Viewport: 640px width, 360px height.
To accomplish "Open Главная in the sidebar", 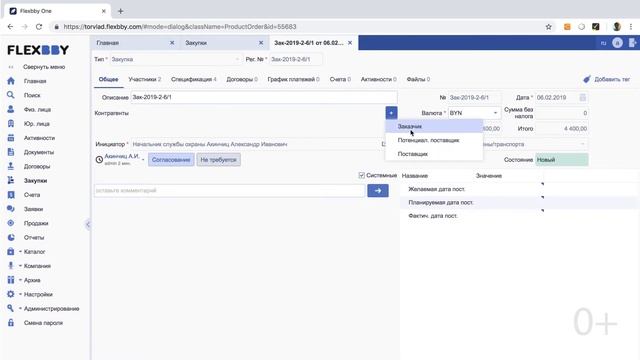I will click(x=35, y=81).
